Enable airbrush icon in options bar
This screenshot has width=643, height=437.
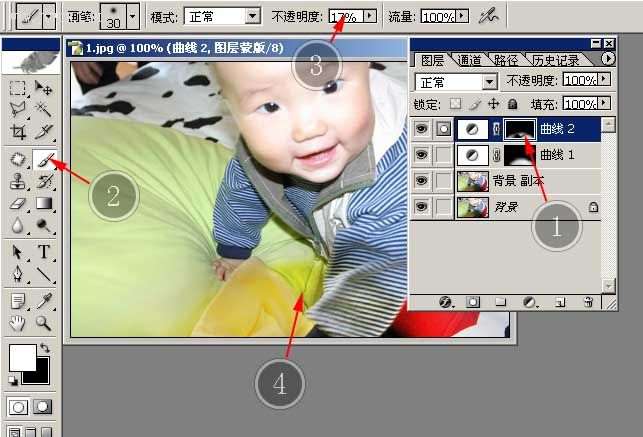click(x=488, y=16)
